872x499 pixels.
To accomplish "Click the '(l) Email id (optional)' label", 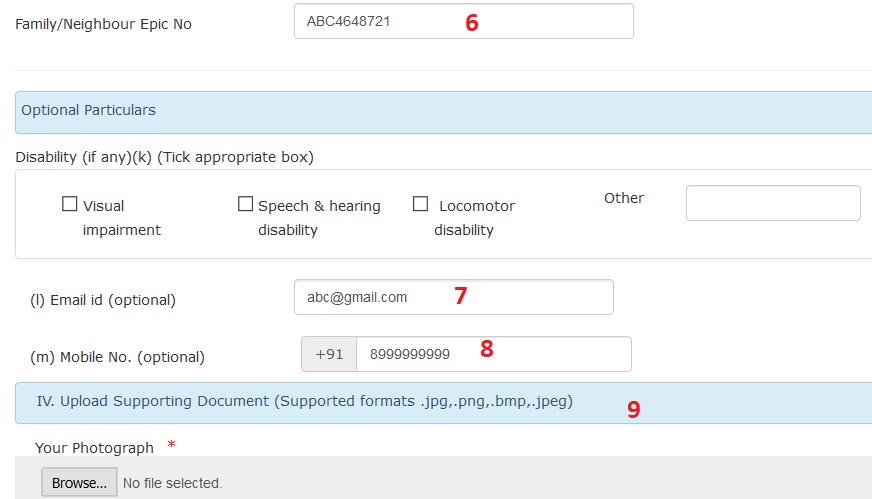I will click(103, 300).
